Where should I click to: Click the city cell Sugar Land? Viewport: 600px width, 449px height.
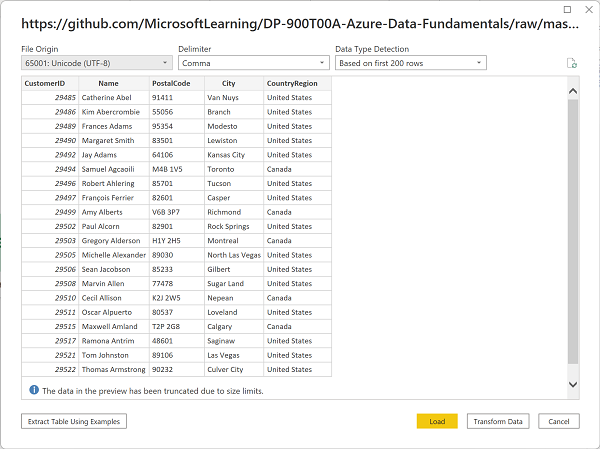(234, 284)
